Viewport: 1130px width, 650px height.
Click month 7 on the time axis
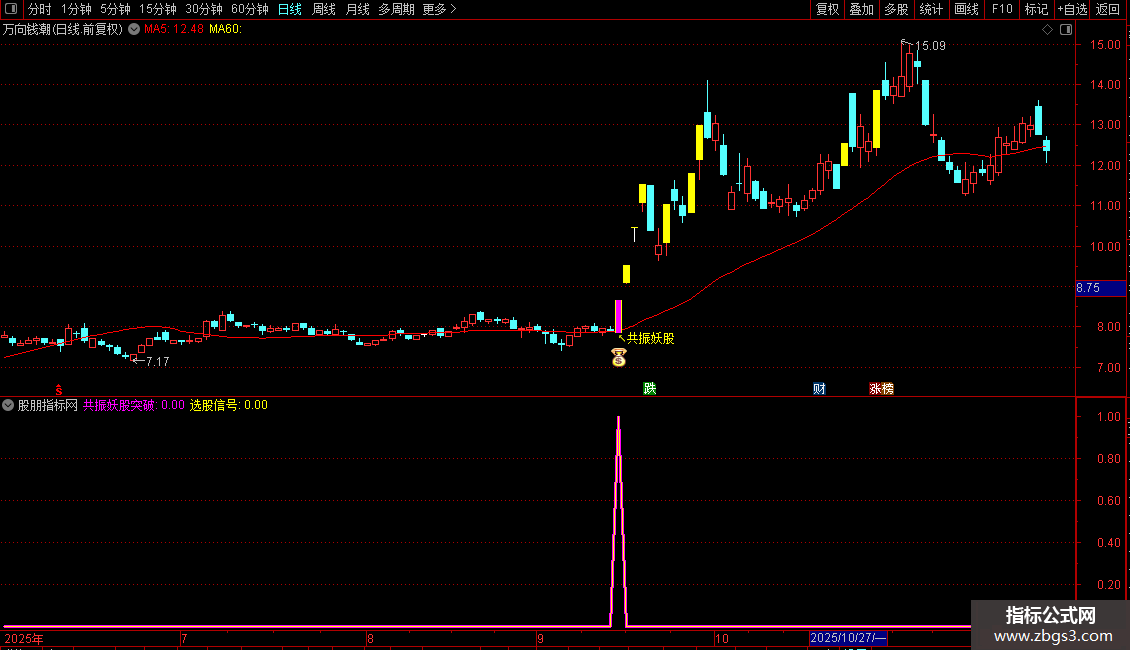pyautogui.click(x=184, y=638)
